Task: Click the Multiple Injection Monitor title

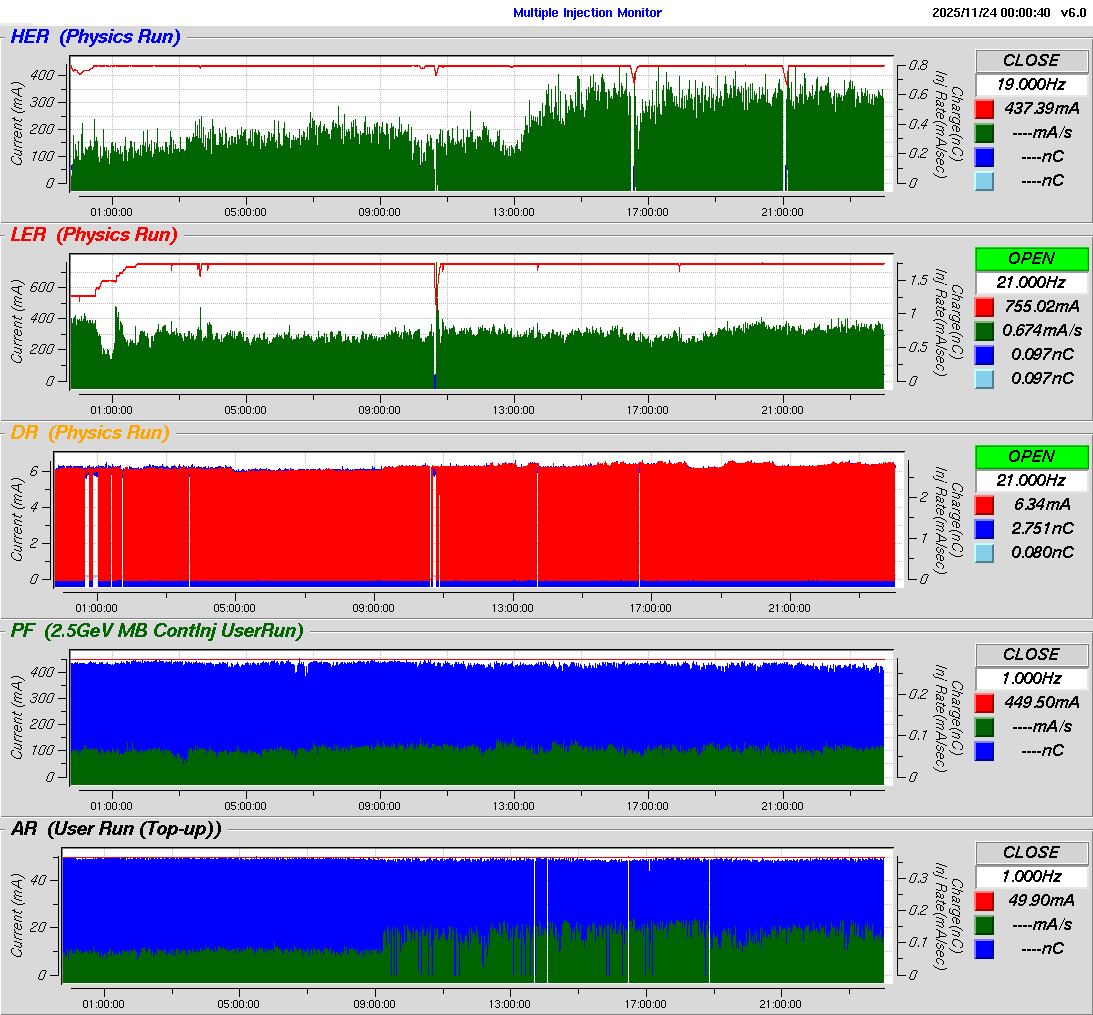Action: click(587, 13)
